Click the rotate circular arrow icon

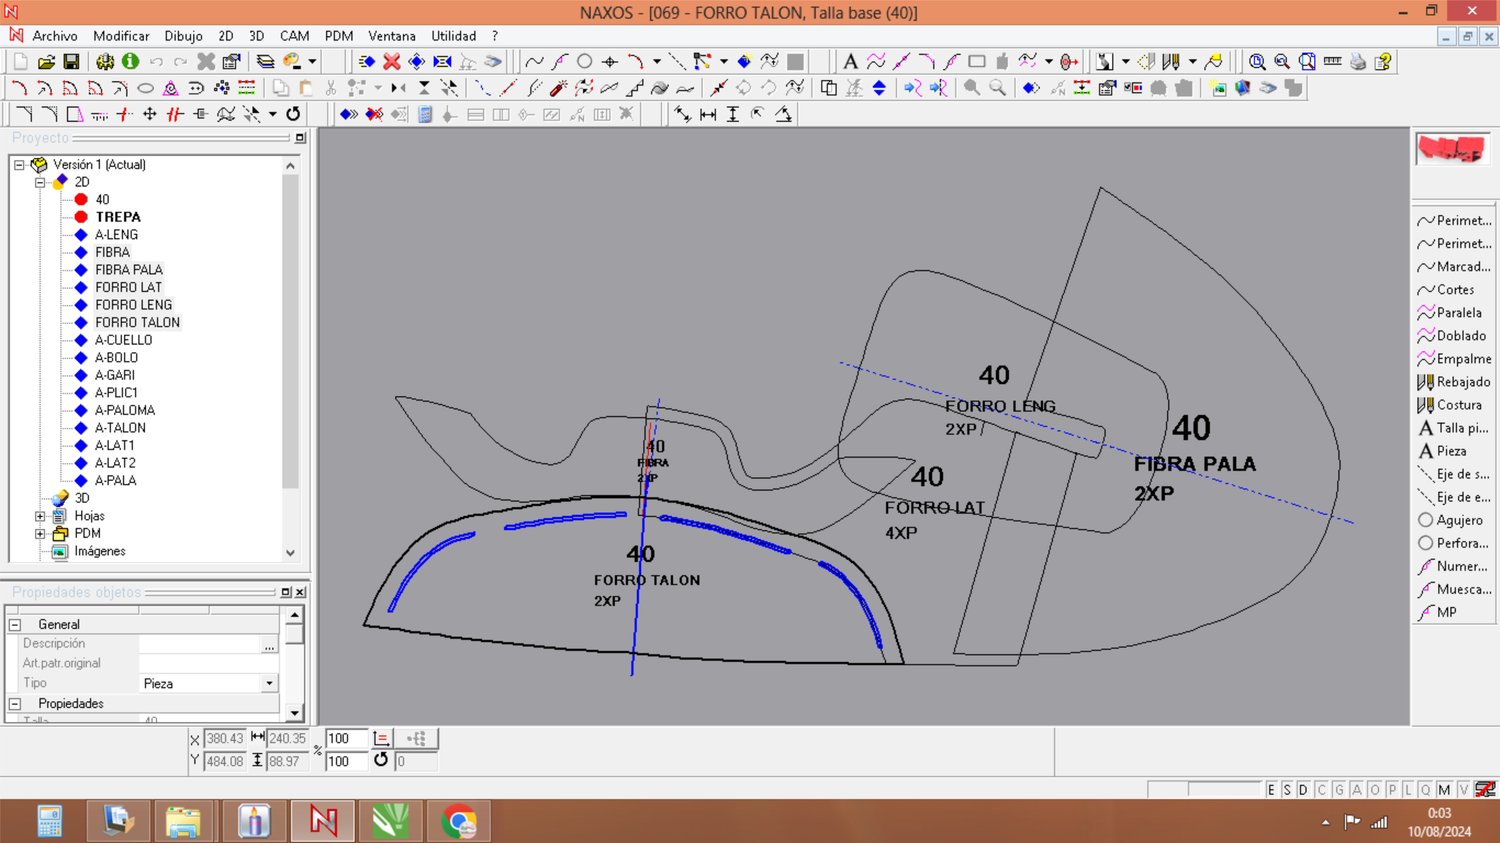(x=293, y=114)
